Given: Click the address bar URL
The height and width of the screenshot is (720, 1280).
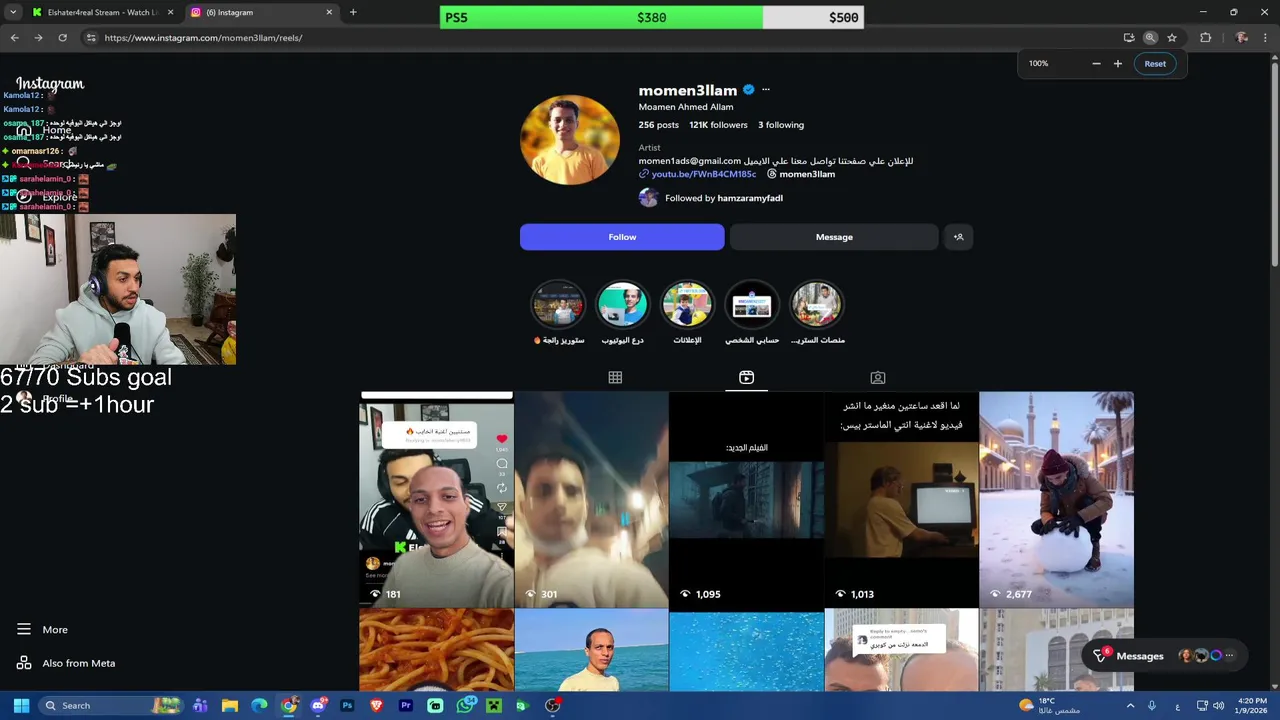Looking at the screenshot, I should coord(203,38).
